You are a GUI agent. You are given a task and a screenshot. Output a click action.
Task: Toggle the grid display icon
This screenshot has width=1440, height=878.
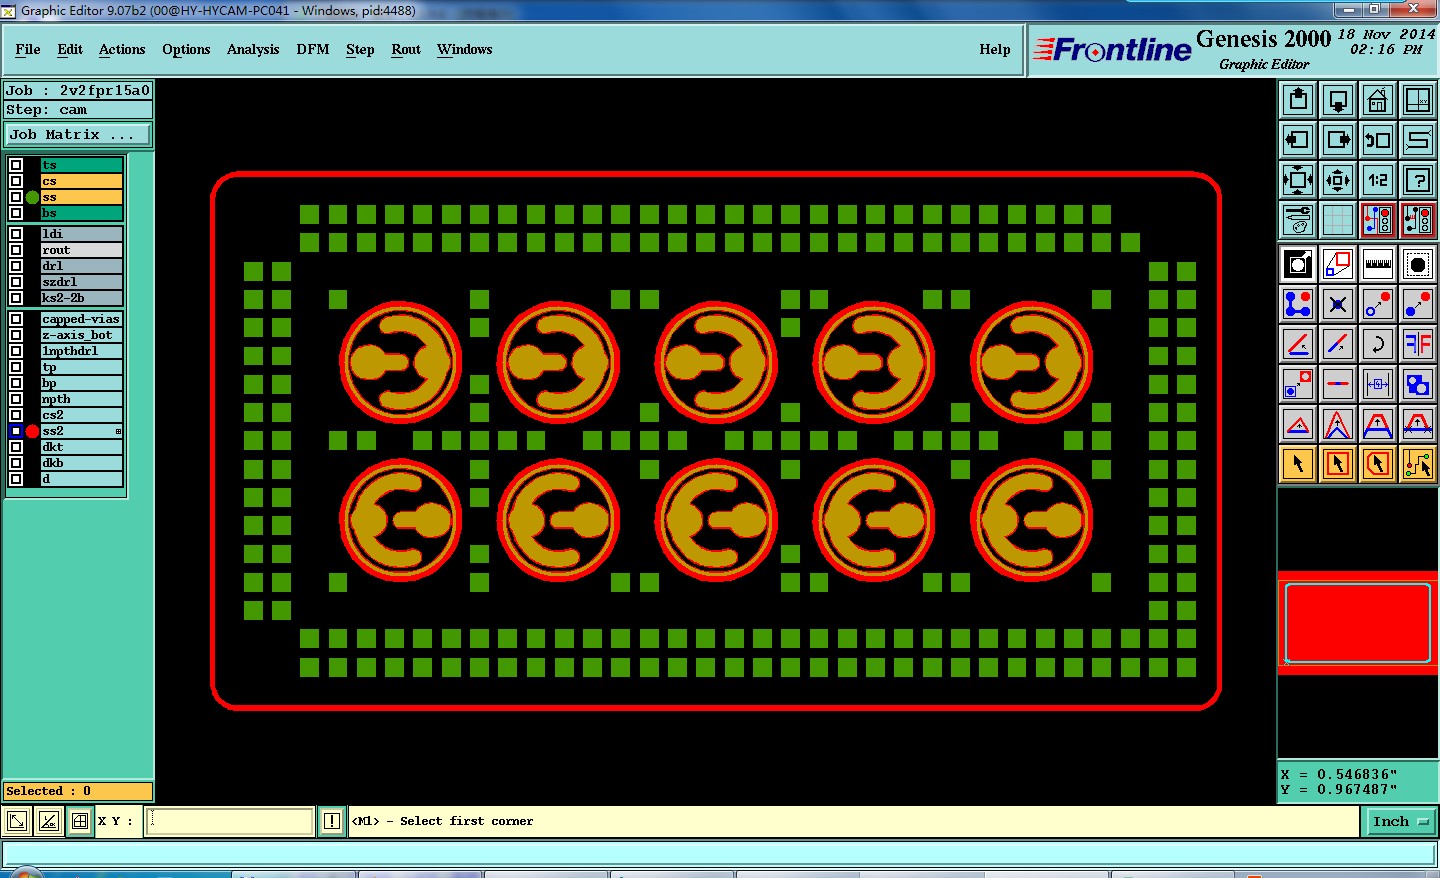tap(1338, 219)
